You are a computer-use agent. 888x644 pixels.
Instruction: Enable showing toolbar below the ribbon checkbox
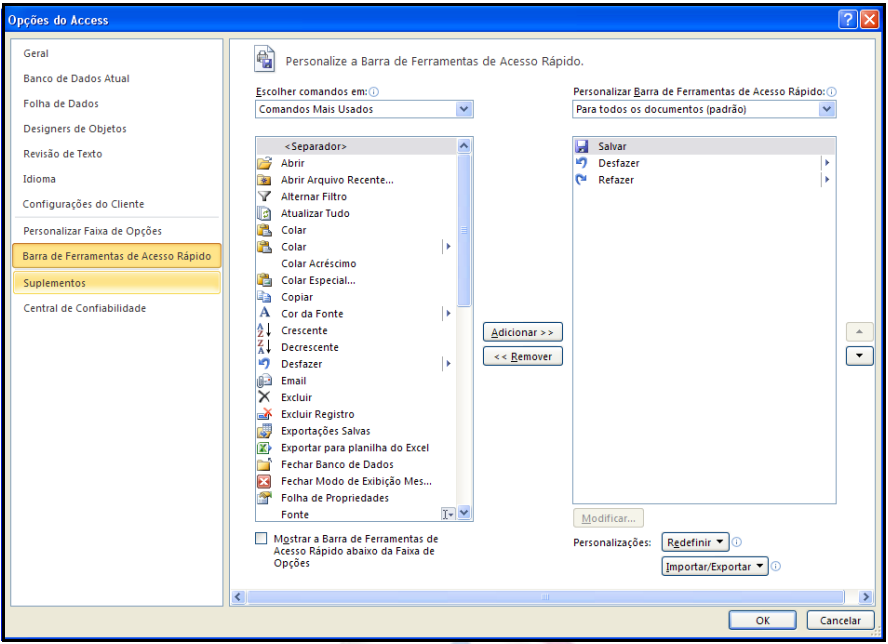point(262,539)
